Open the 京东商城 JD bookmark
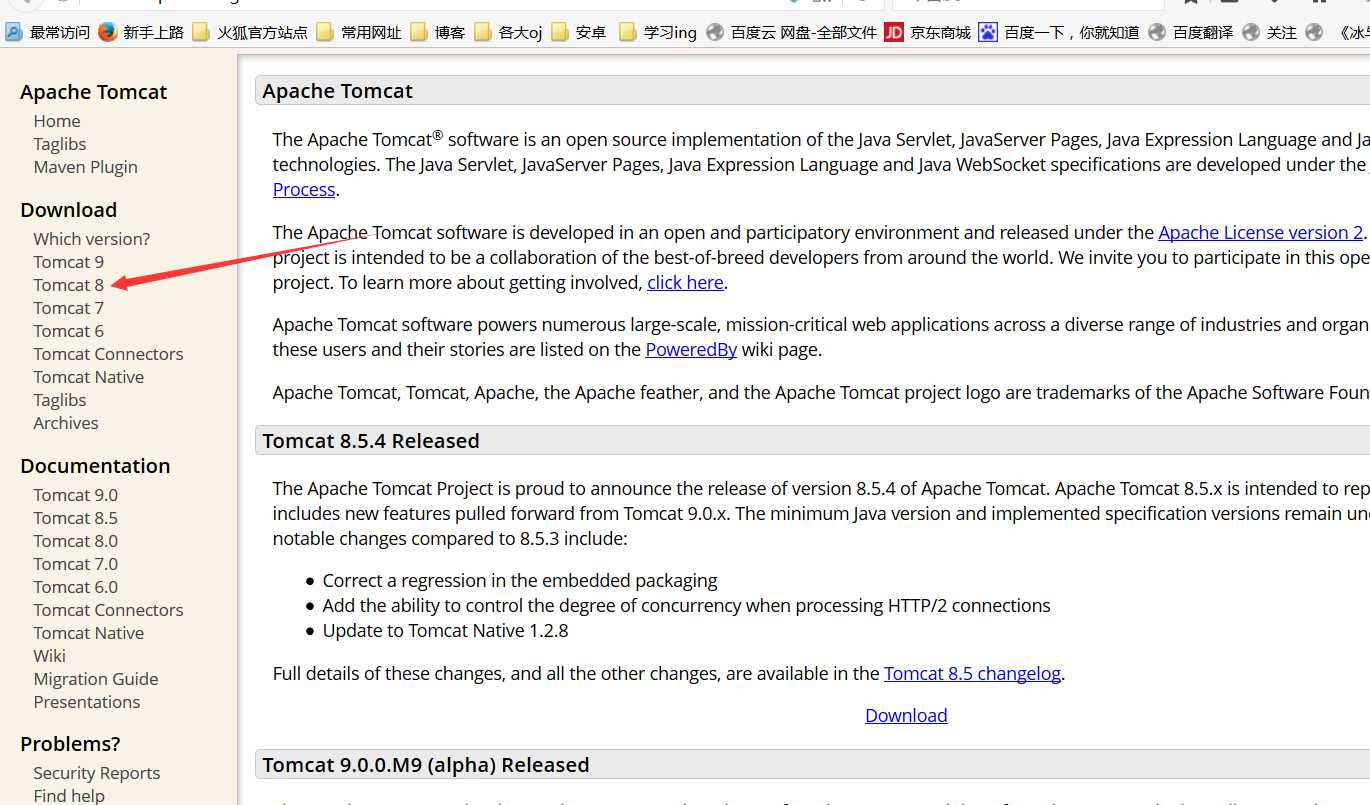Image resolution: width=1370 pixels, height=805 pixels. [x=928, y=32]
